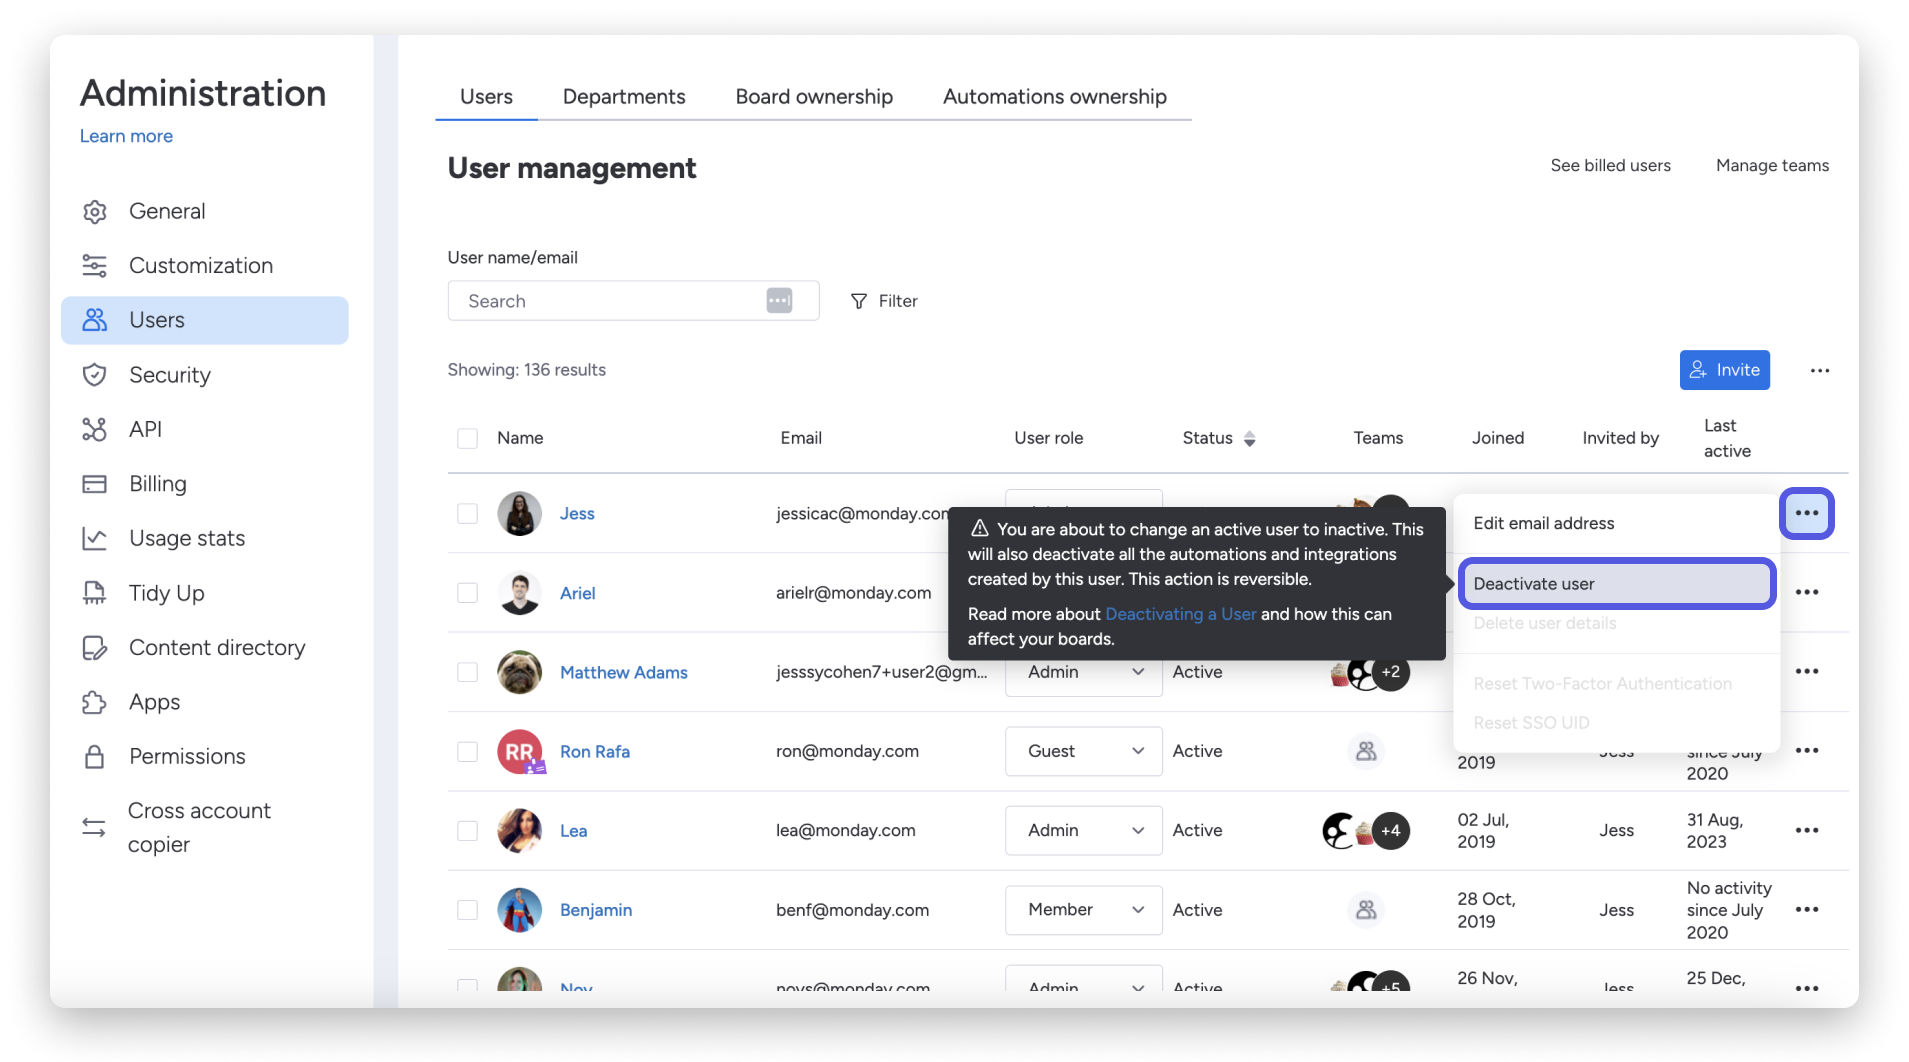
Task: Open Usage stats chart icon
Action: [x=94, y=538]
